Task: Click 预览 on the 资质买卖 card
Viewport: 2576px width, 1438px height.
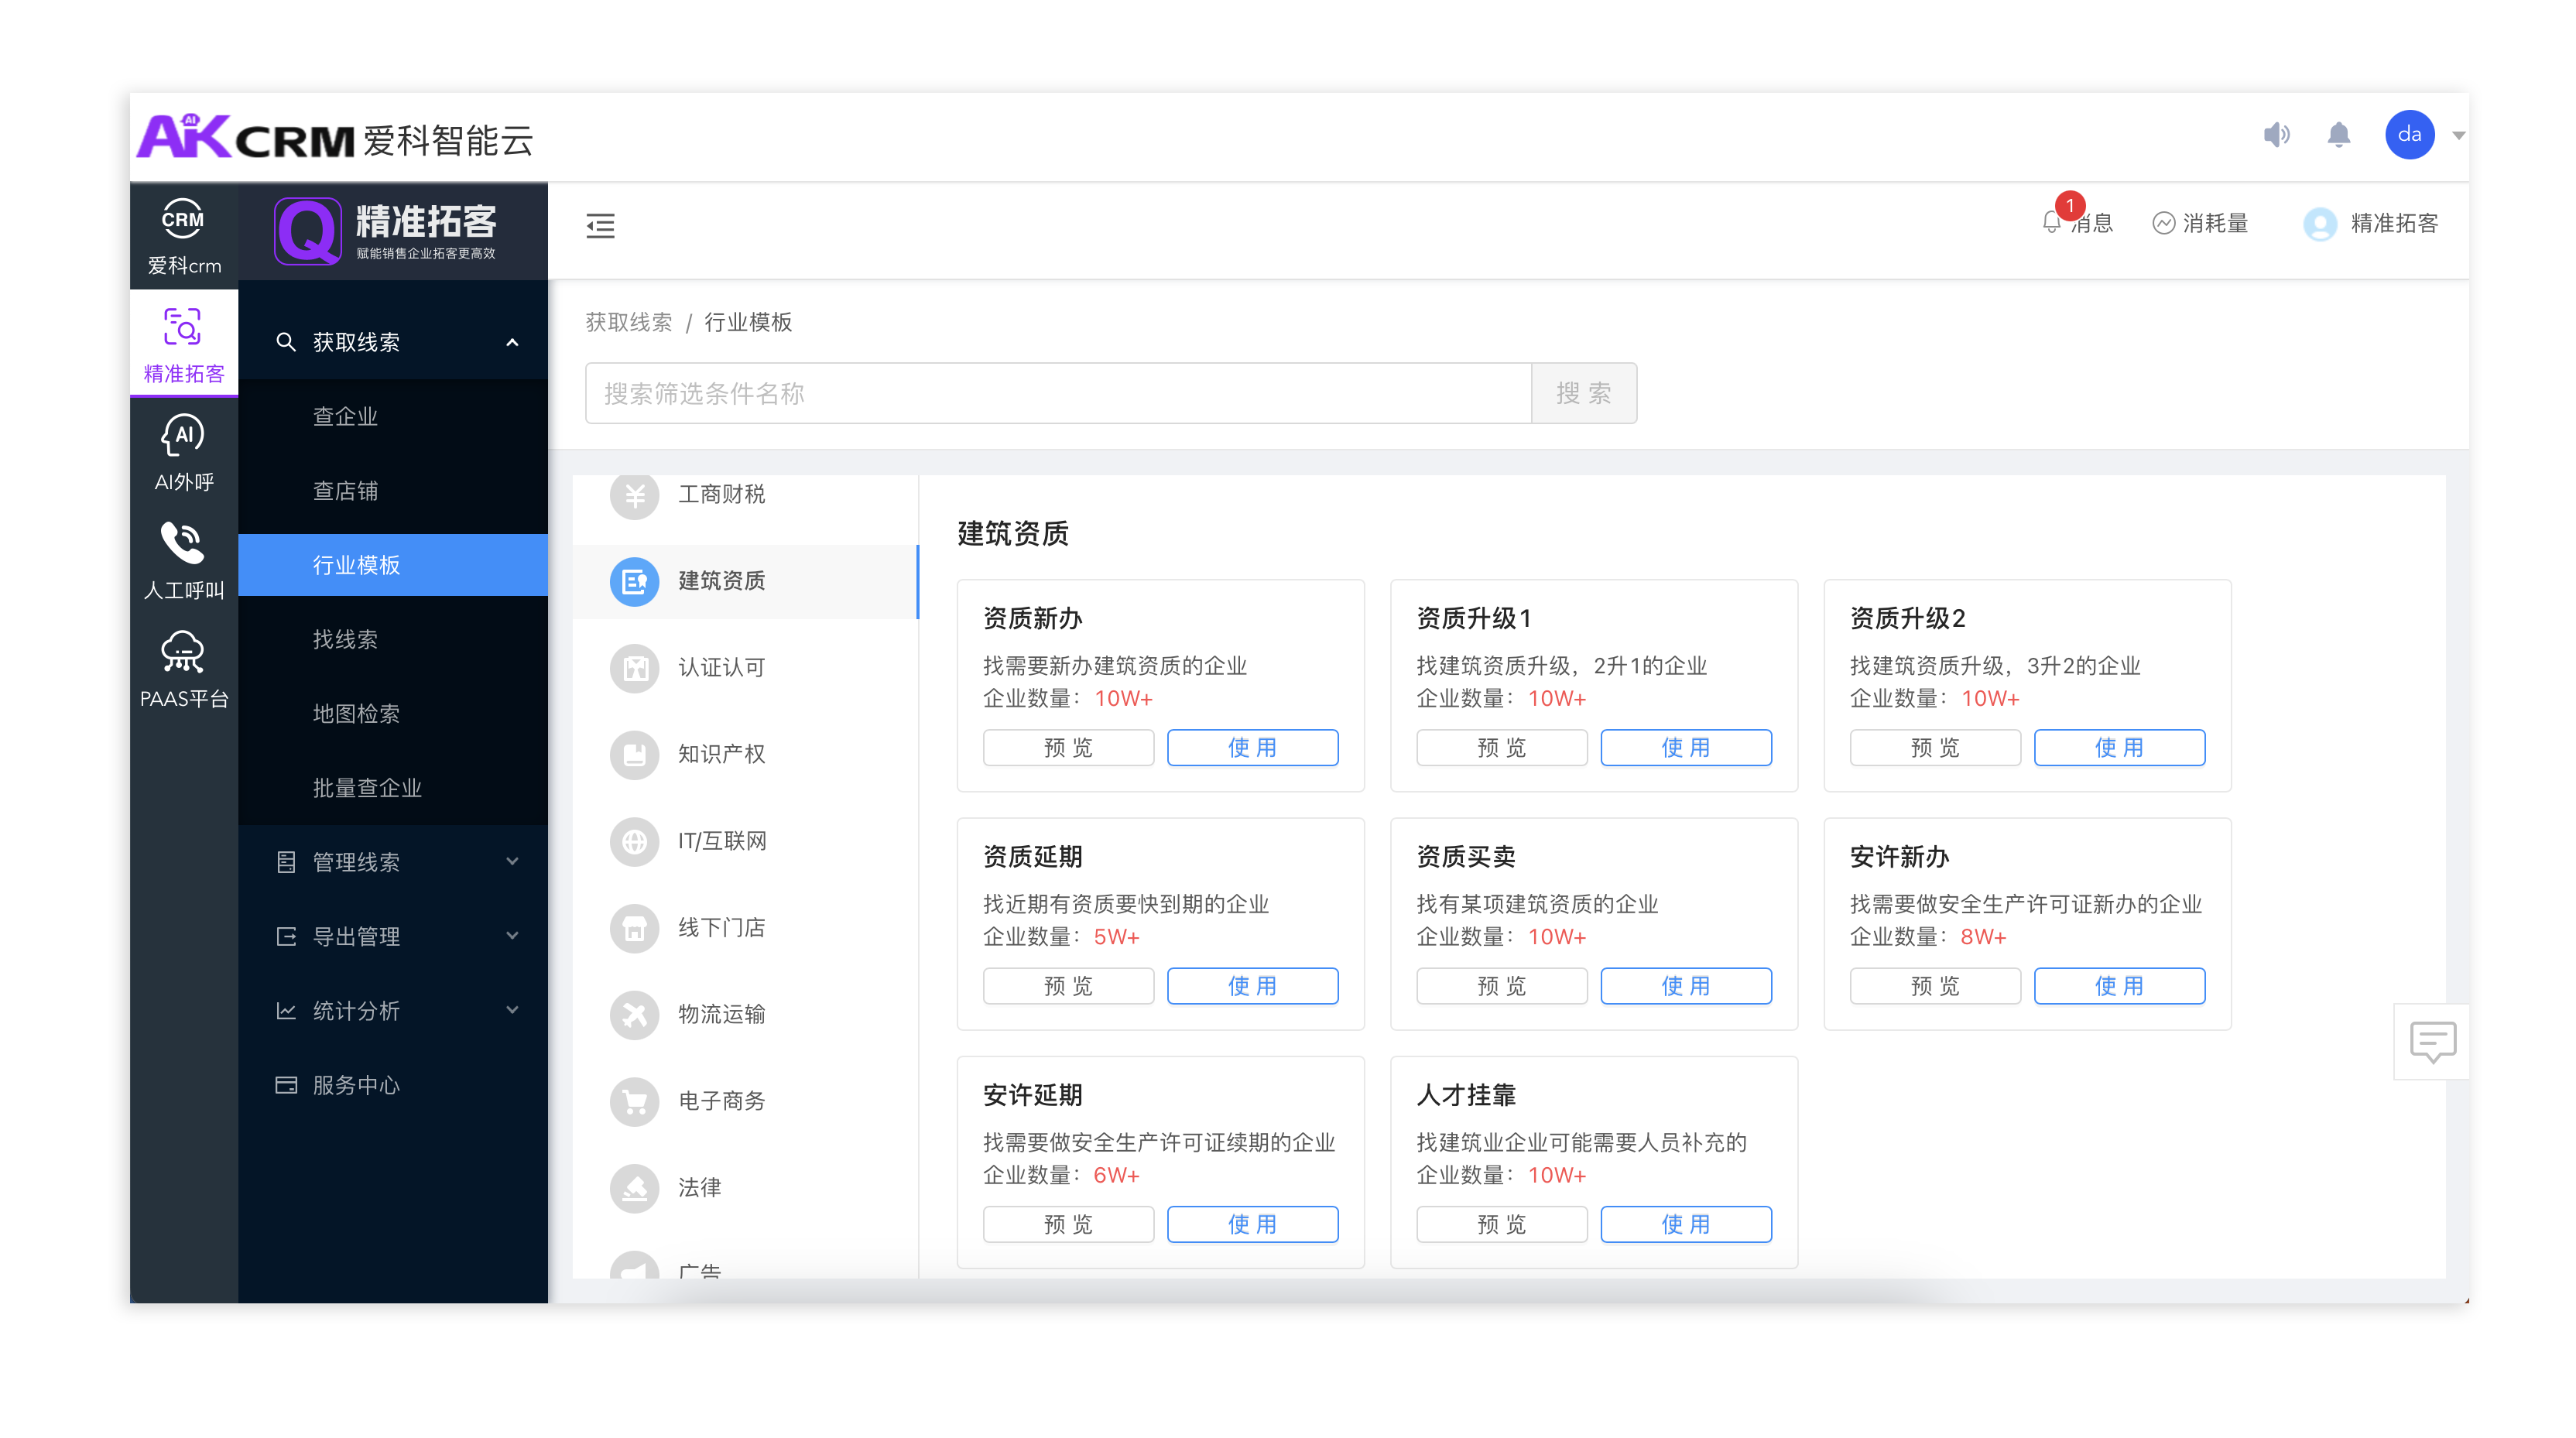Action: point(1501,985)
